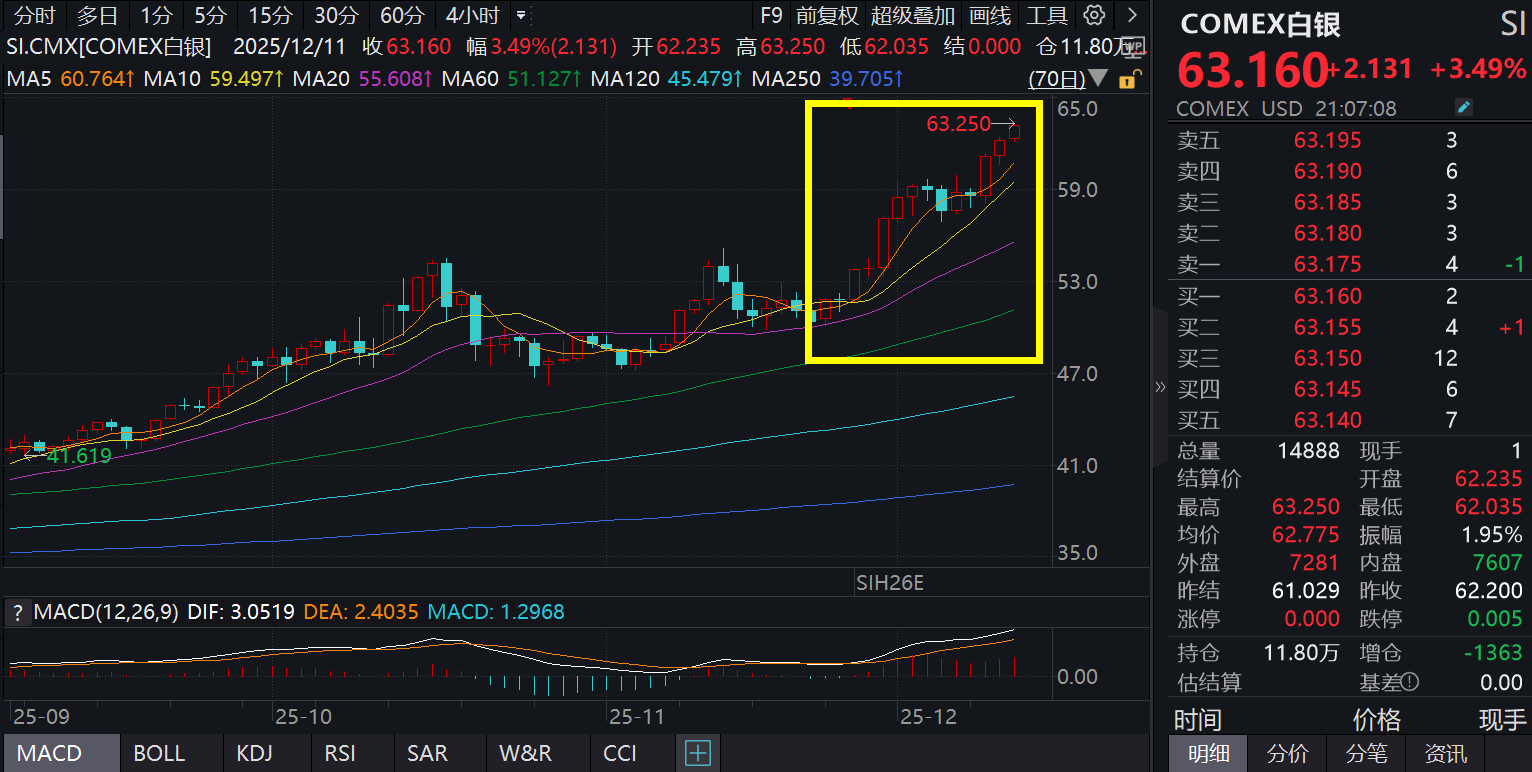Toggle 前复权 price adjustment

[827, 15]
